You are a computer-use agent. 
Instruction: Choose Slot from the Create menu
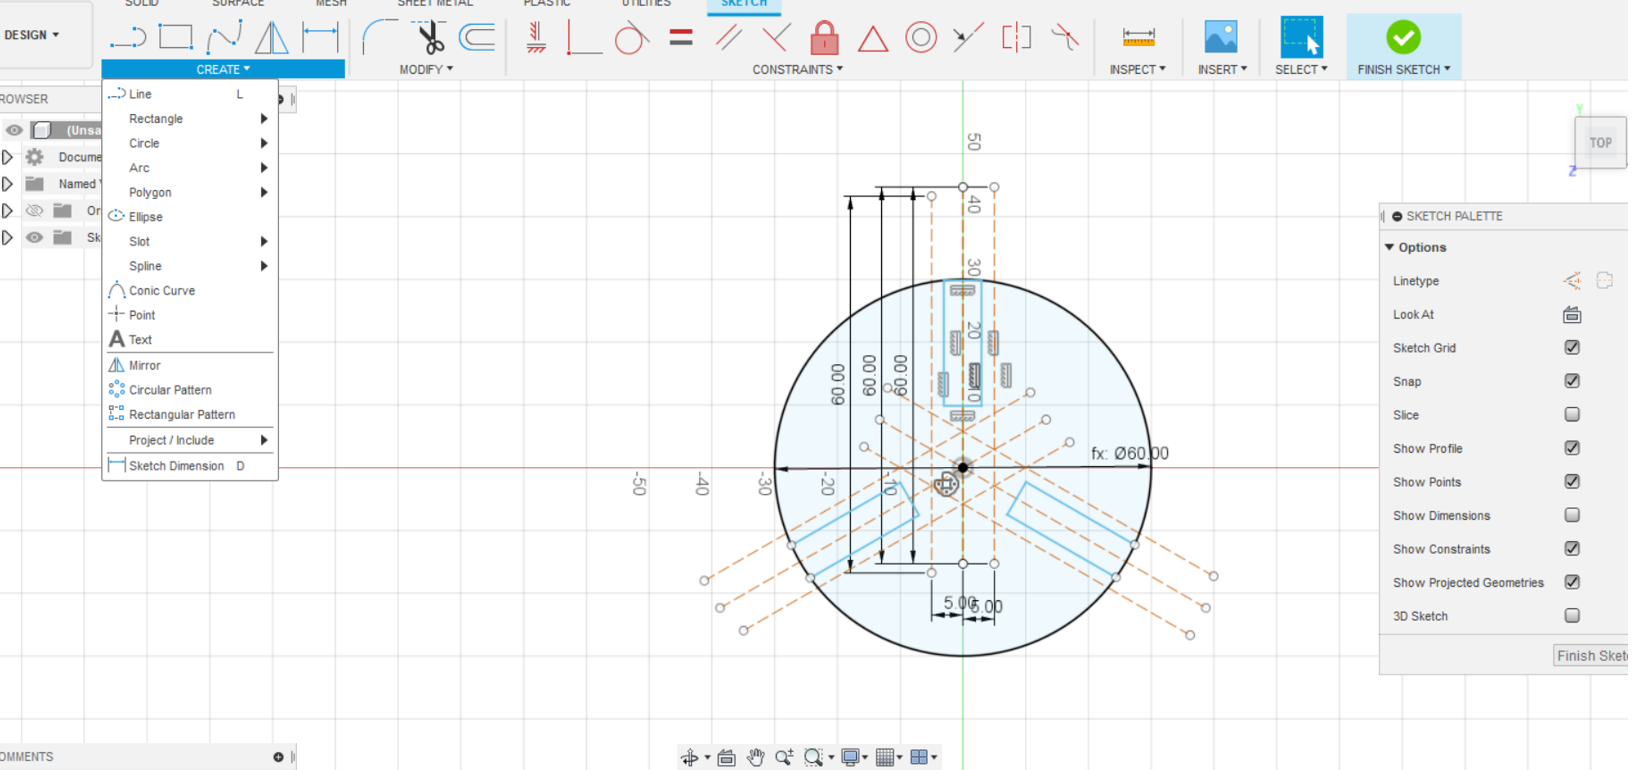[189, 241]
